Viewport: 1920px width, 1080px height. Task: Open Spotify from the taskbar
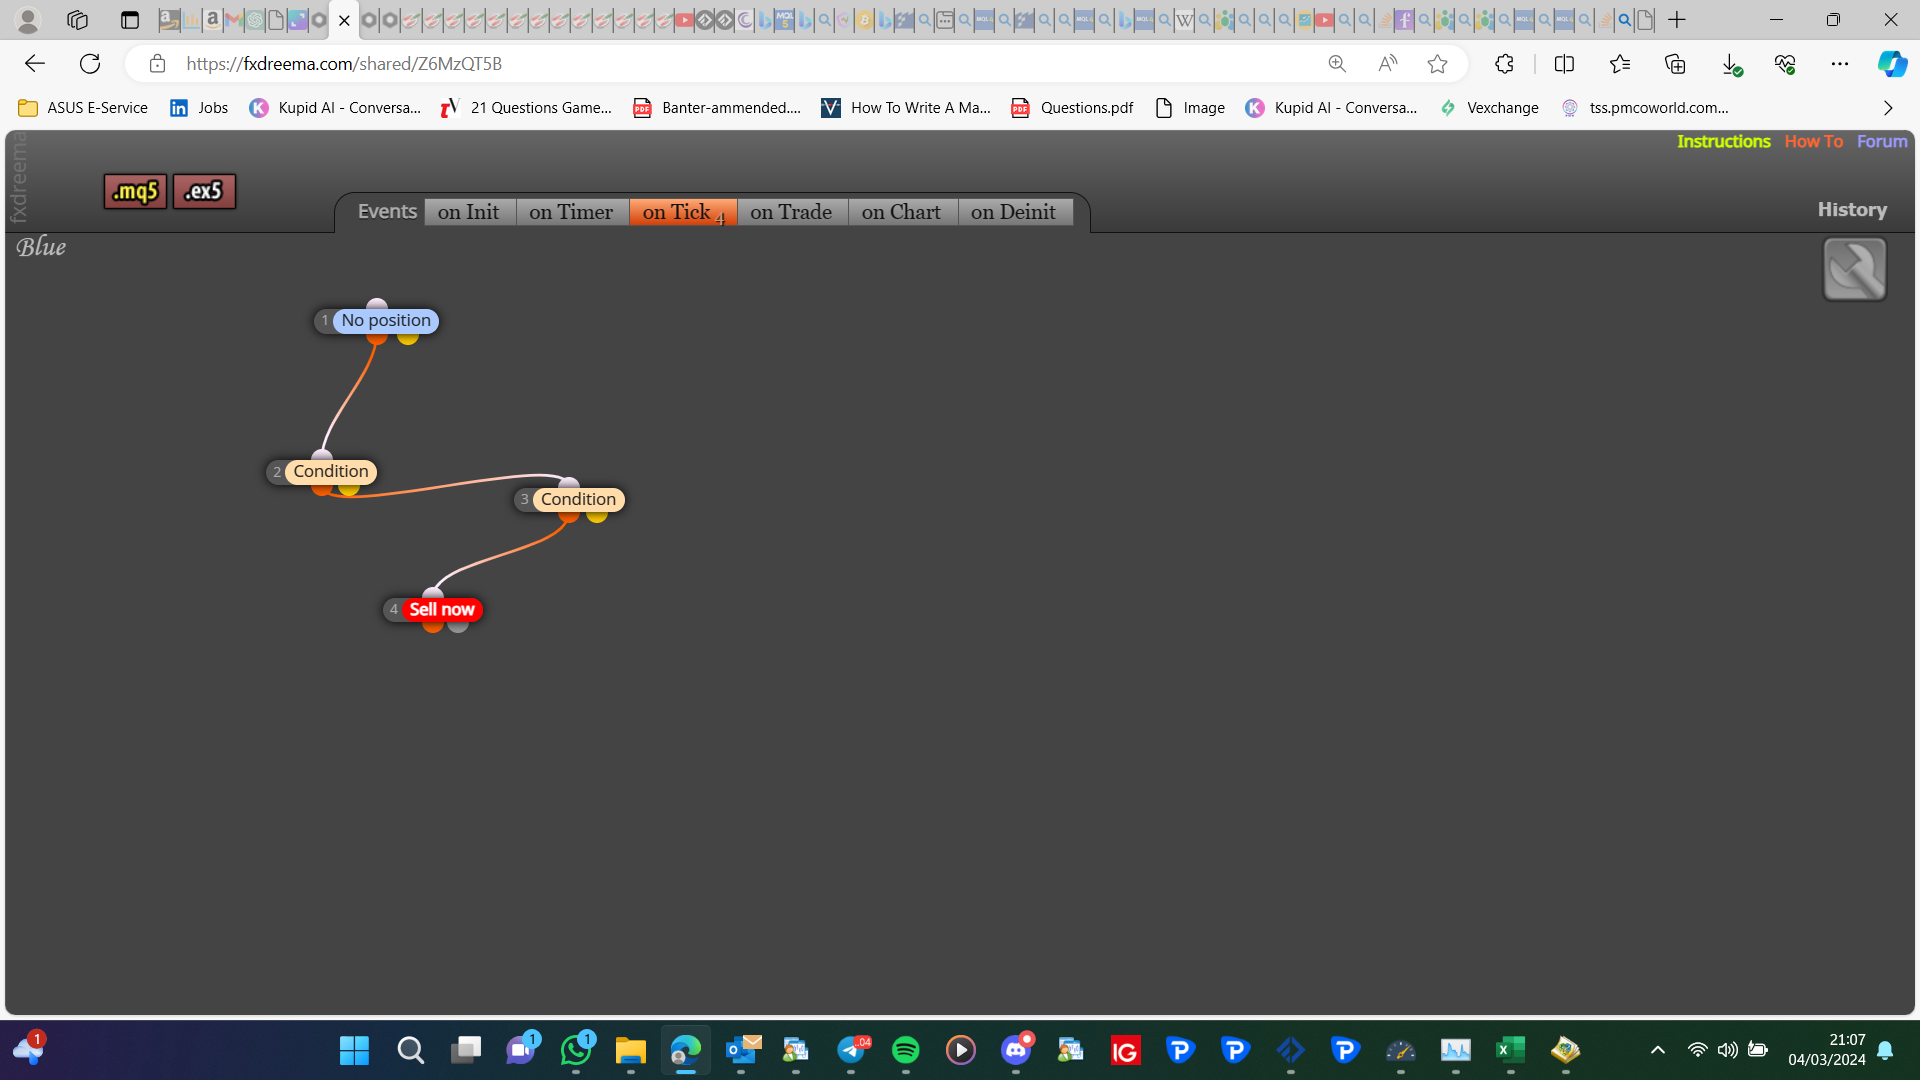[x=905, y=1050]
